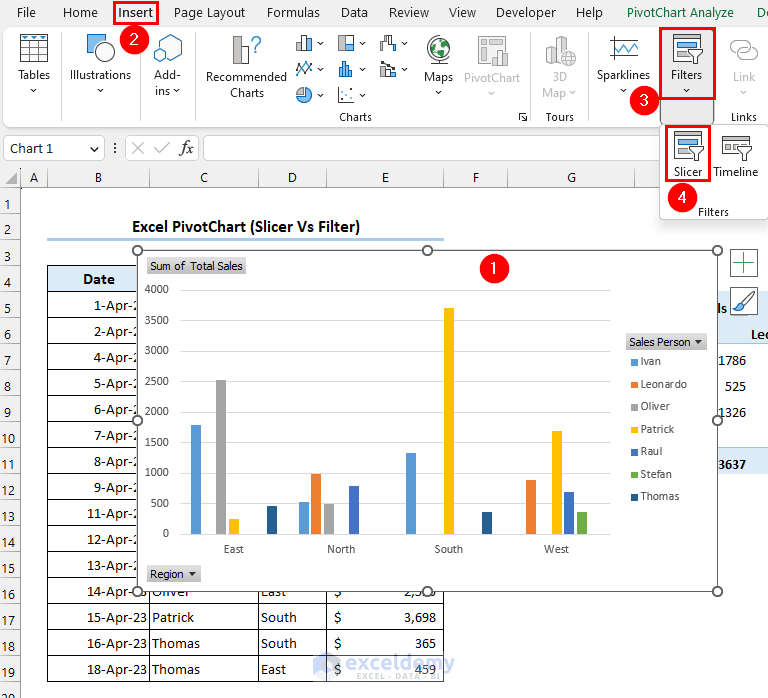Open Chart Elements plus button
Image resolution: width=768 pixels, height=698 pixels.
pos(744,263)
